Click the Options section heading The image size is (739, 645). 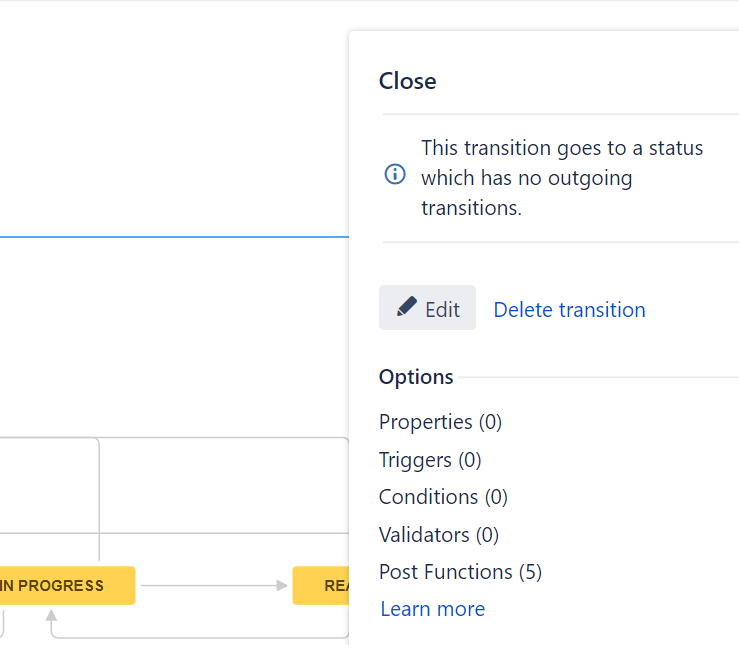coord(416,377)
